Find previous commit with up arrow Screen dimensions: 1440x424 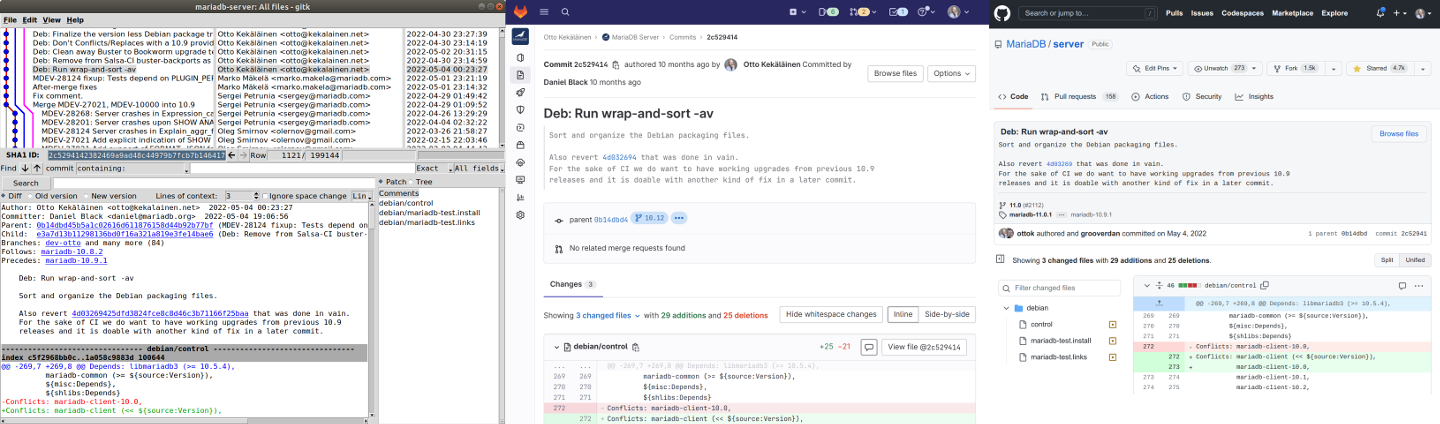click(x=37, y=169)
